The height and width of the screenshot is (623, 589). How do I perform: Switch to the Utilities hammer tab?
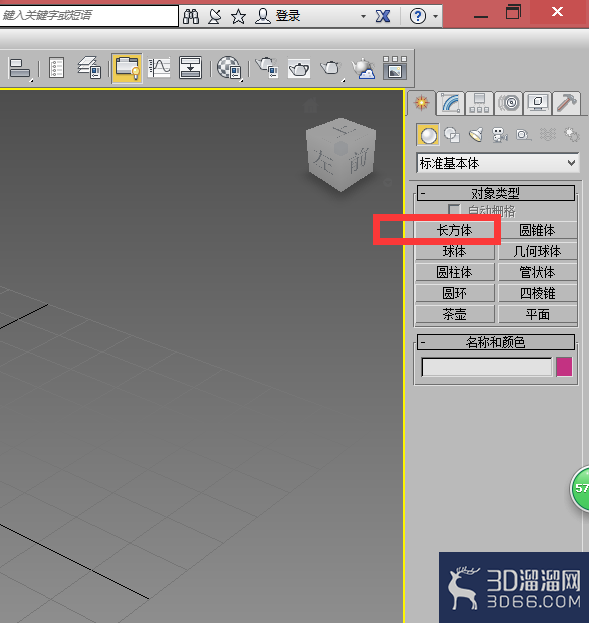coord(566,103)
